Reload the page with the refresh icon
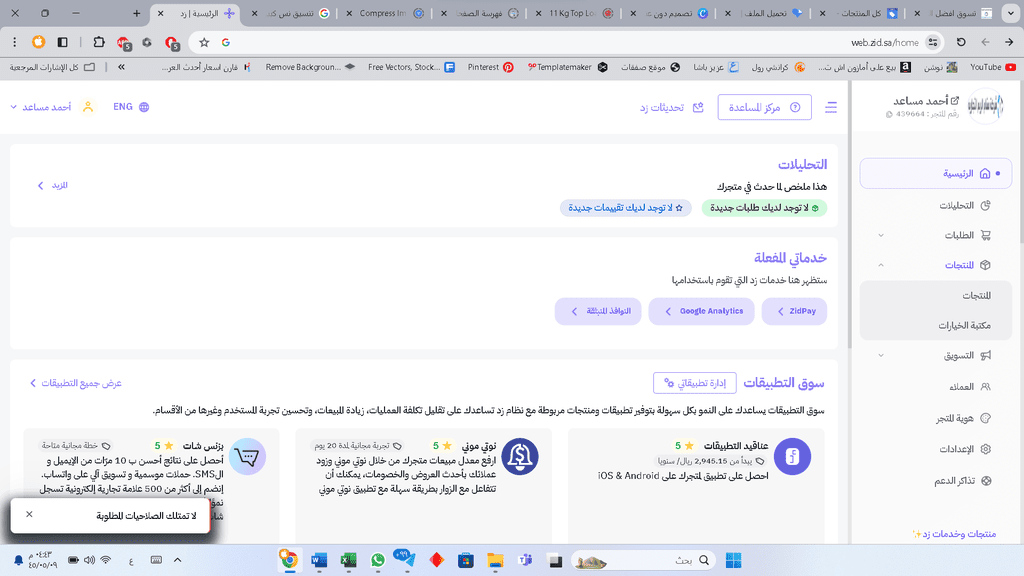 click(x=961, y=42)
